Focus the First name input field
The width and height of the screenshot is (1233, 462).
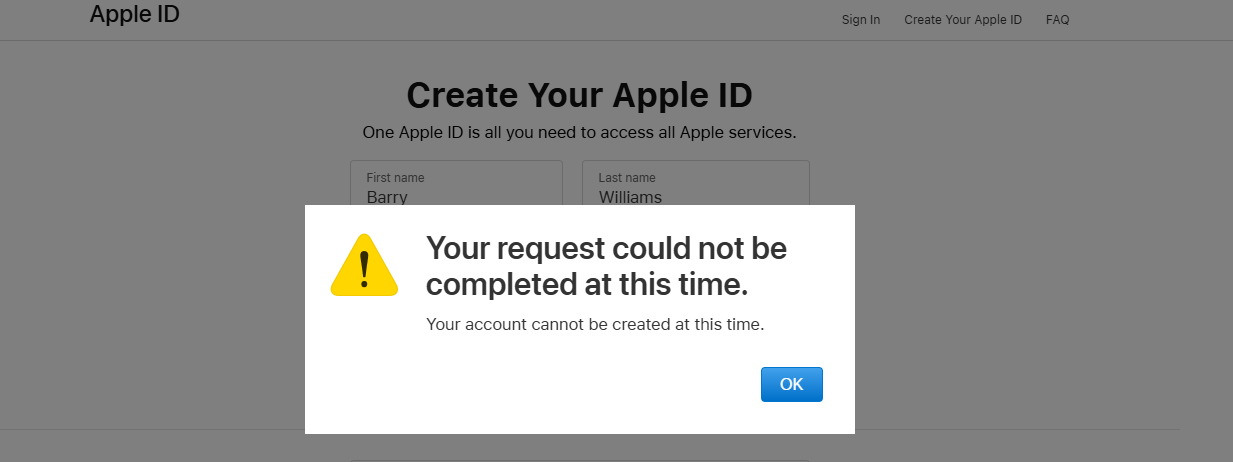coord(457,183)
